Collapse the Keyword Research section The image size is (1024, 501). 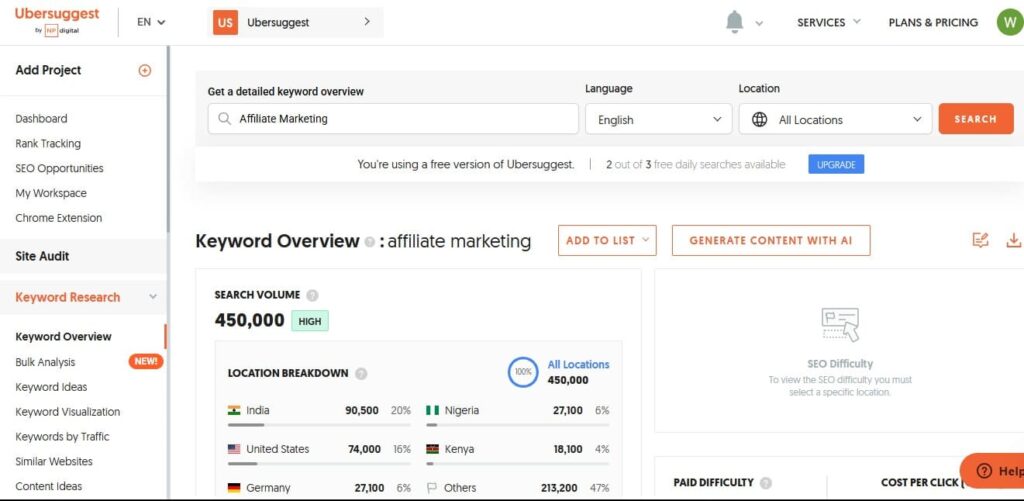(x=153, y=297)
